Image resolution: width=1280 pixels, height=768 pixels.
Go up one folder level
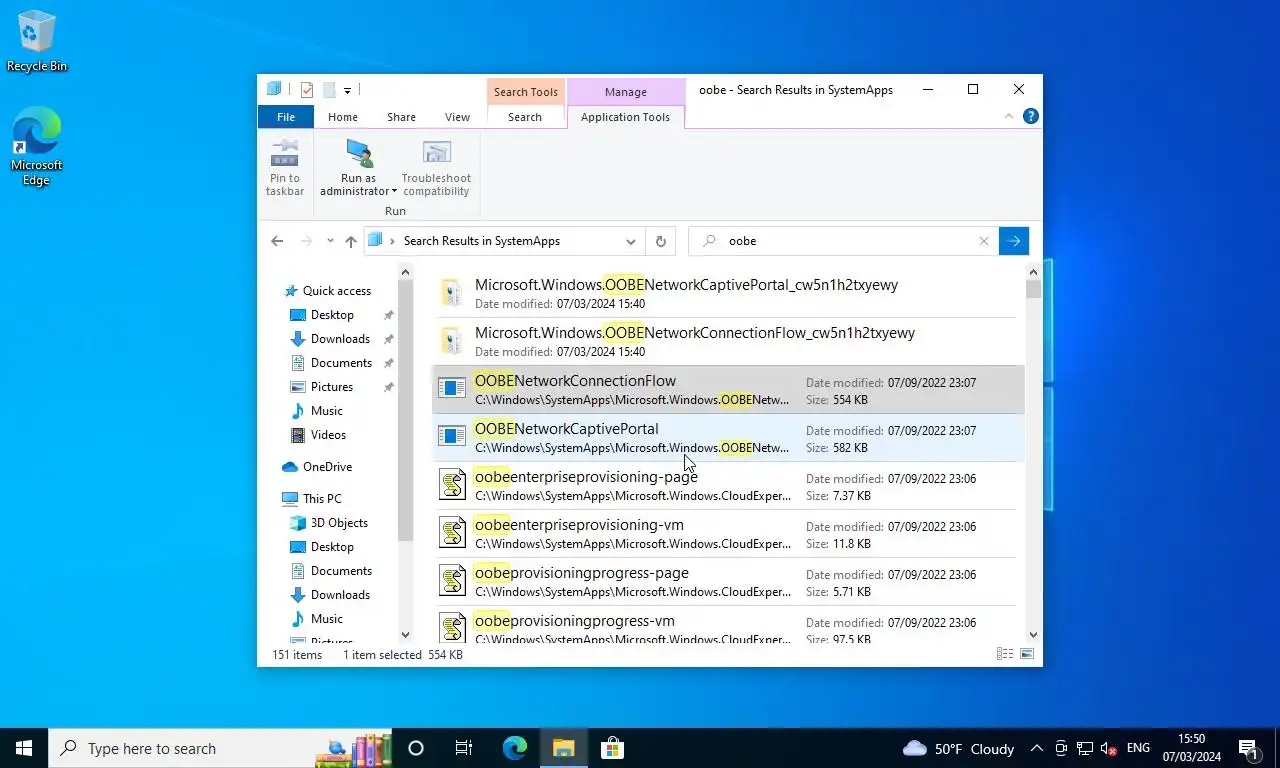(x=350, y=241)
